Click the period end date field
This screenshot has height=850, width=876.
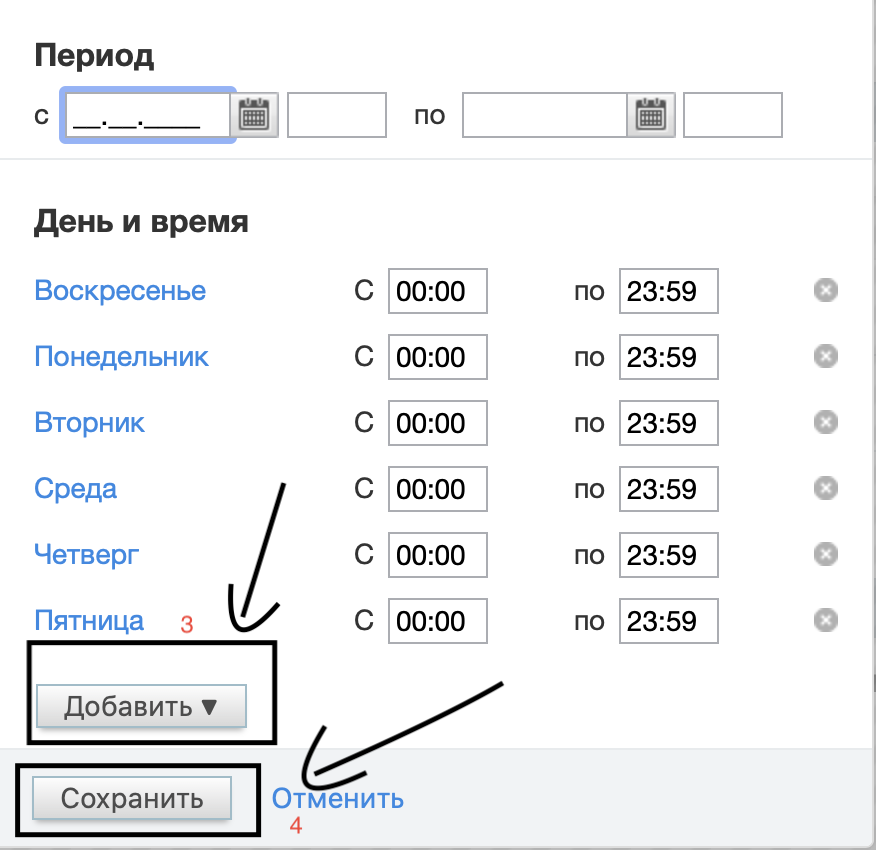tap(544, 116)
